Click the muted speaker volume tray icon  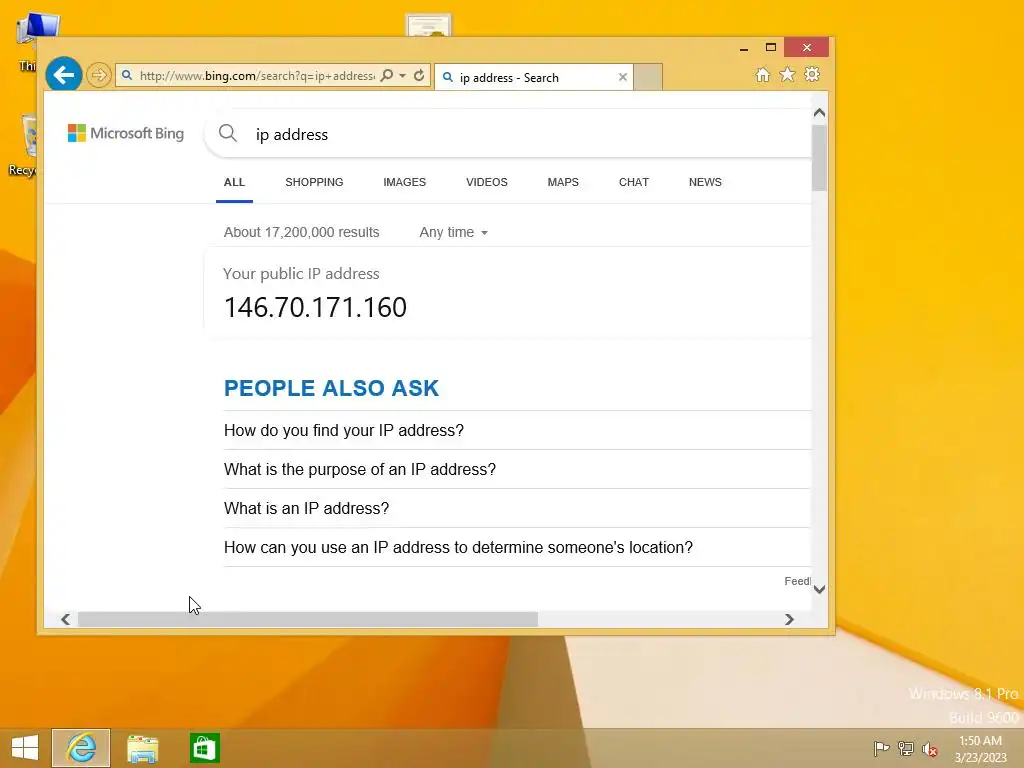tap(930, 749)
